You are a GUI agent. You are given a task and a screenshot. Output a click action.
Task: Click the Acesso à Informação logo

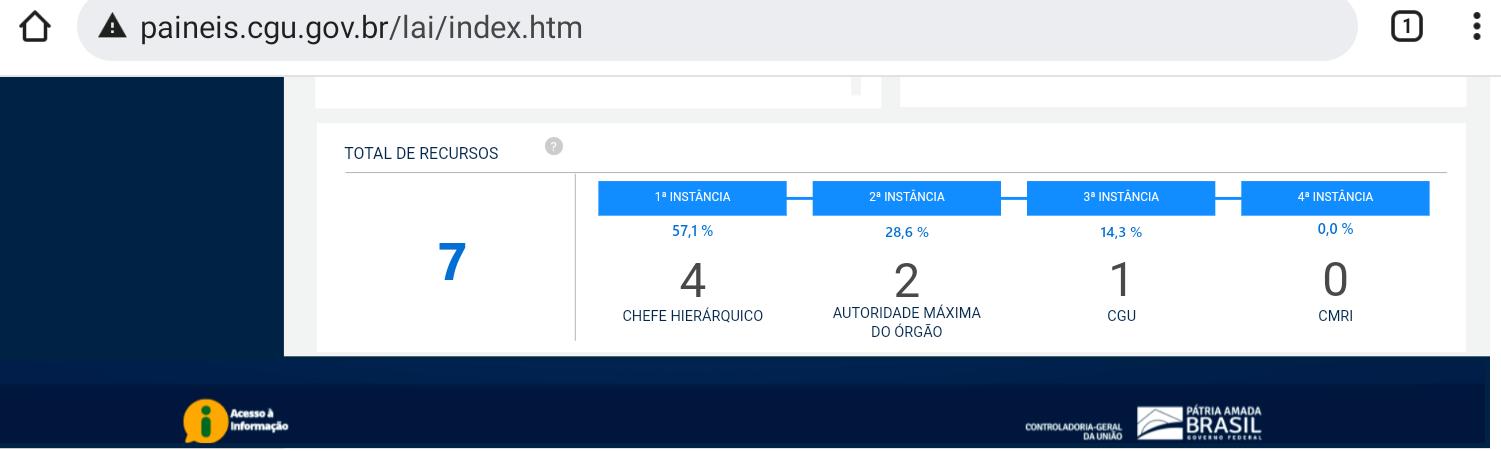(236, 421)
